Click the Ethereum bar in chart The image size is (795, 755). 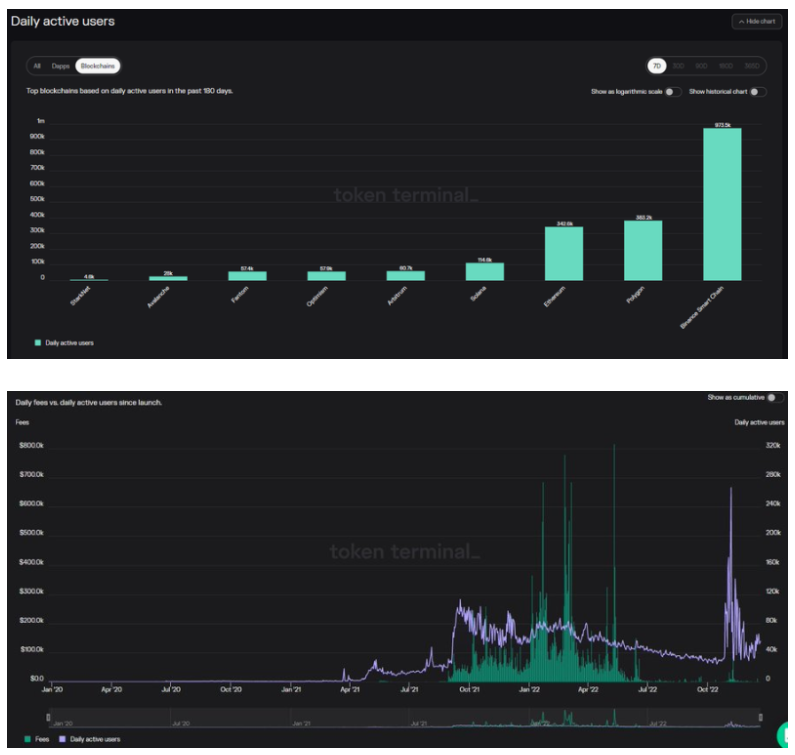(x=564, y=254)
